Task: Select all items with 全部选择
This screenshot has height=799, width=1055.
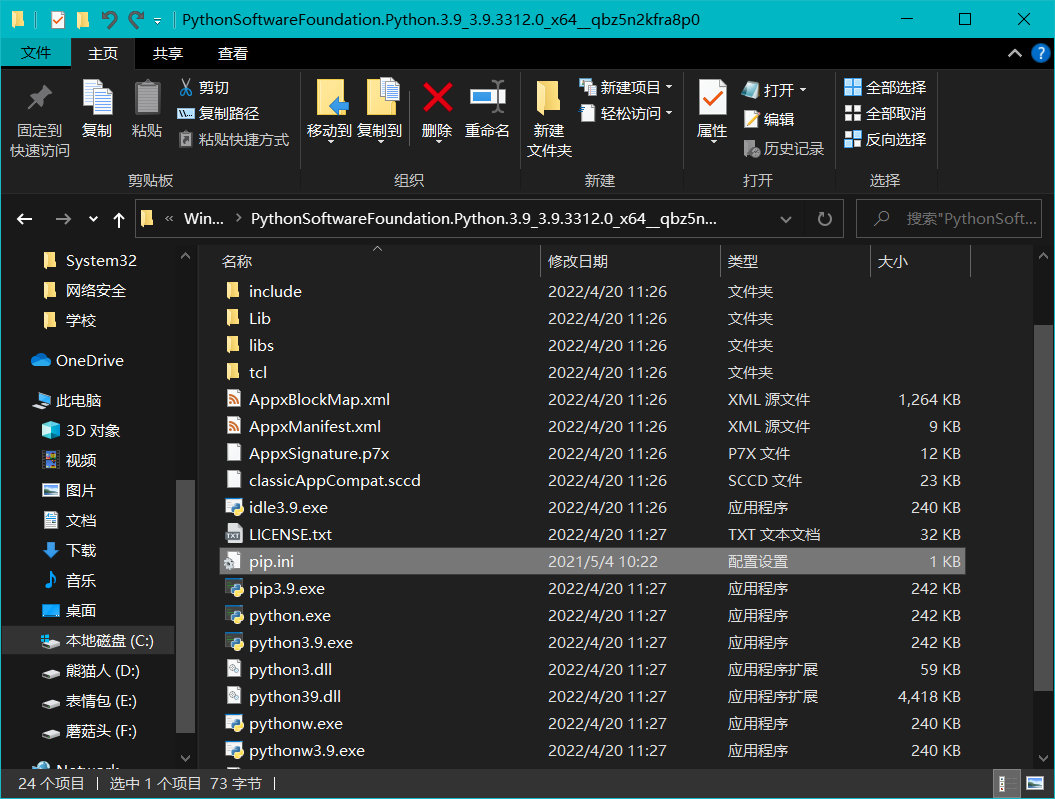Action: coord(885,87)
